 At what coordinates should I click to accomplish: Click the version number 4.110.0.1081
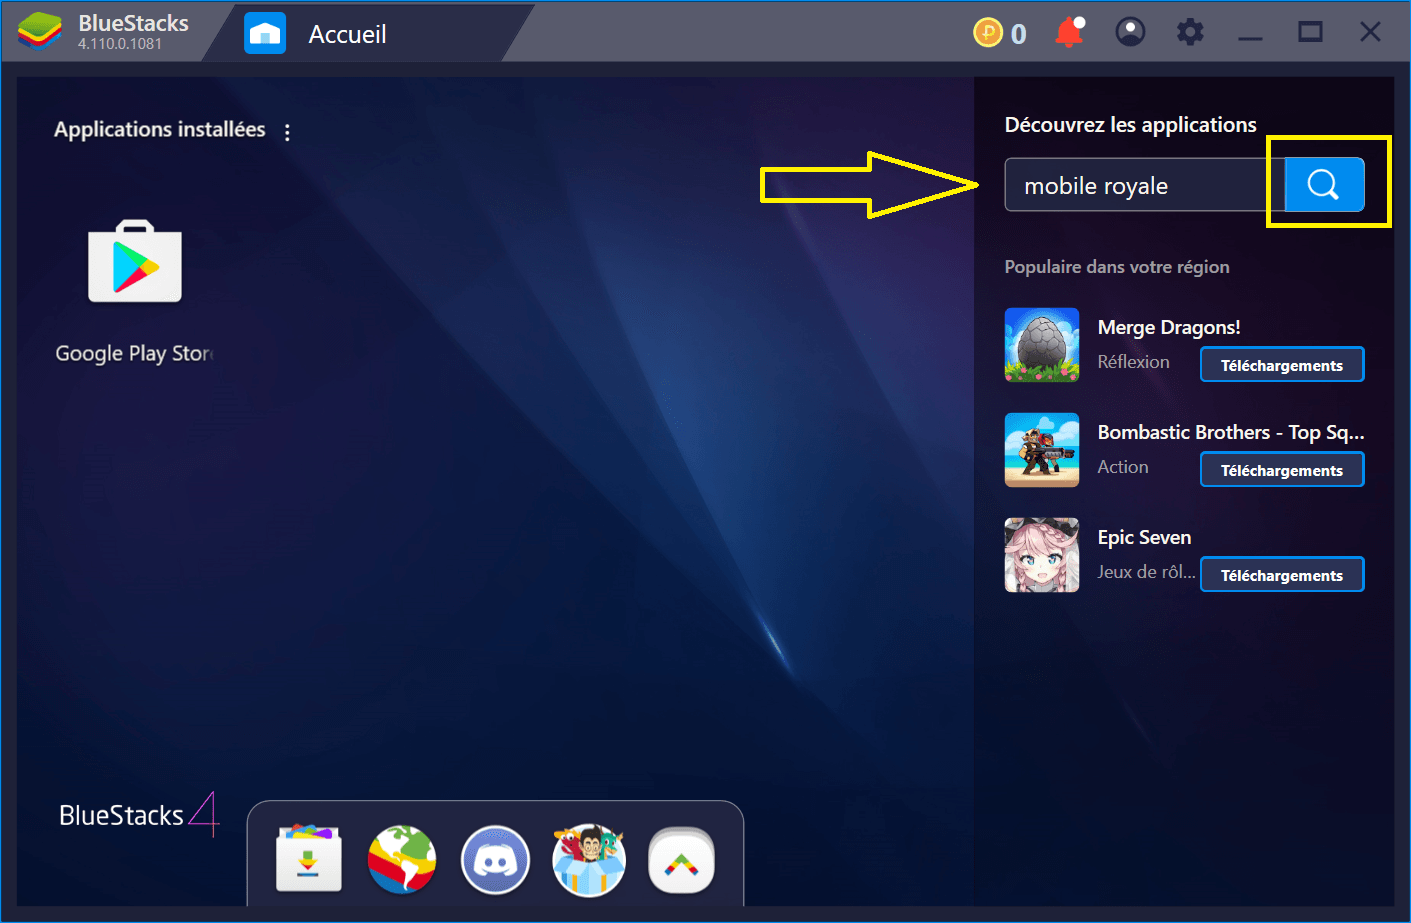pyautogui.click(x=120, y=44)
